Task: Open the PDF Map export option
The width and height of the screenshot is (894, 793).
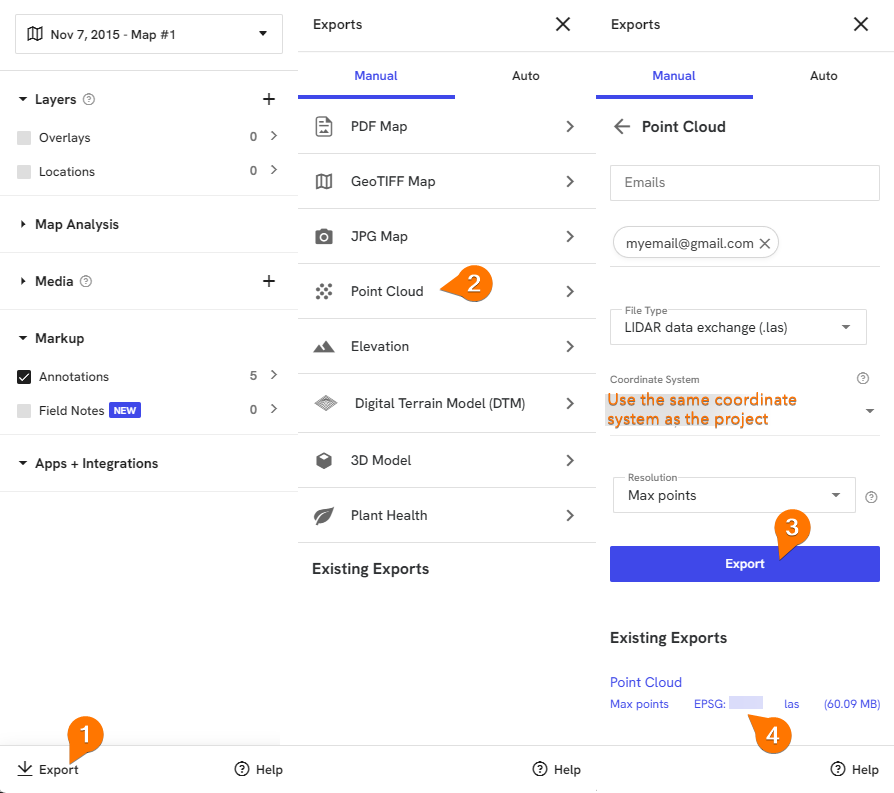Action: point(446,127)
